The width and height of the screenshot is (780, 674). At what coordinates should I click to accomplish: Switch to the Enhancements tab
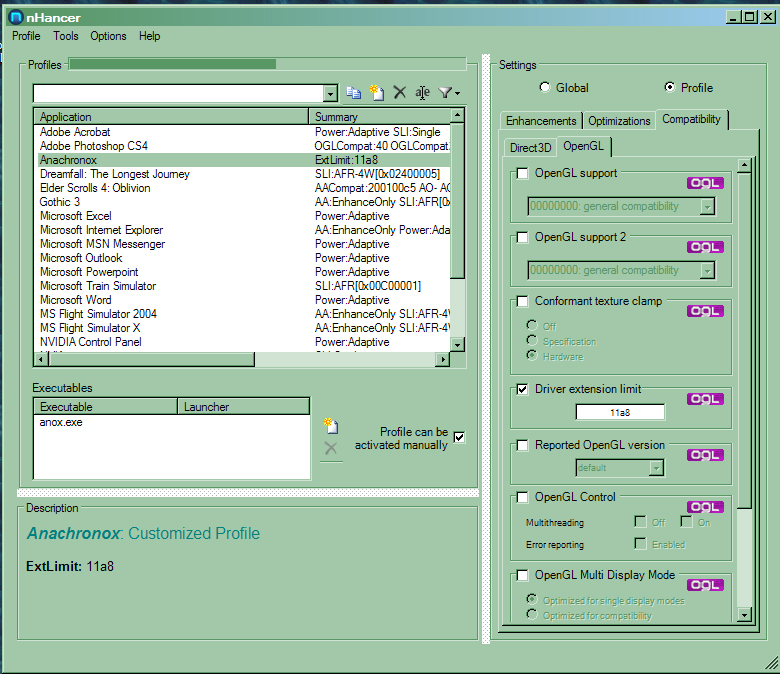coord(541,121)
